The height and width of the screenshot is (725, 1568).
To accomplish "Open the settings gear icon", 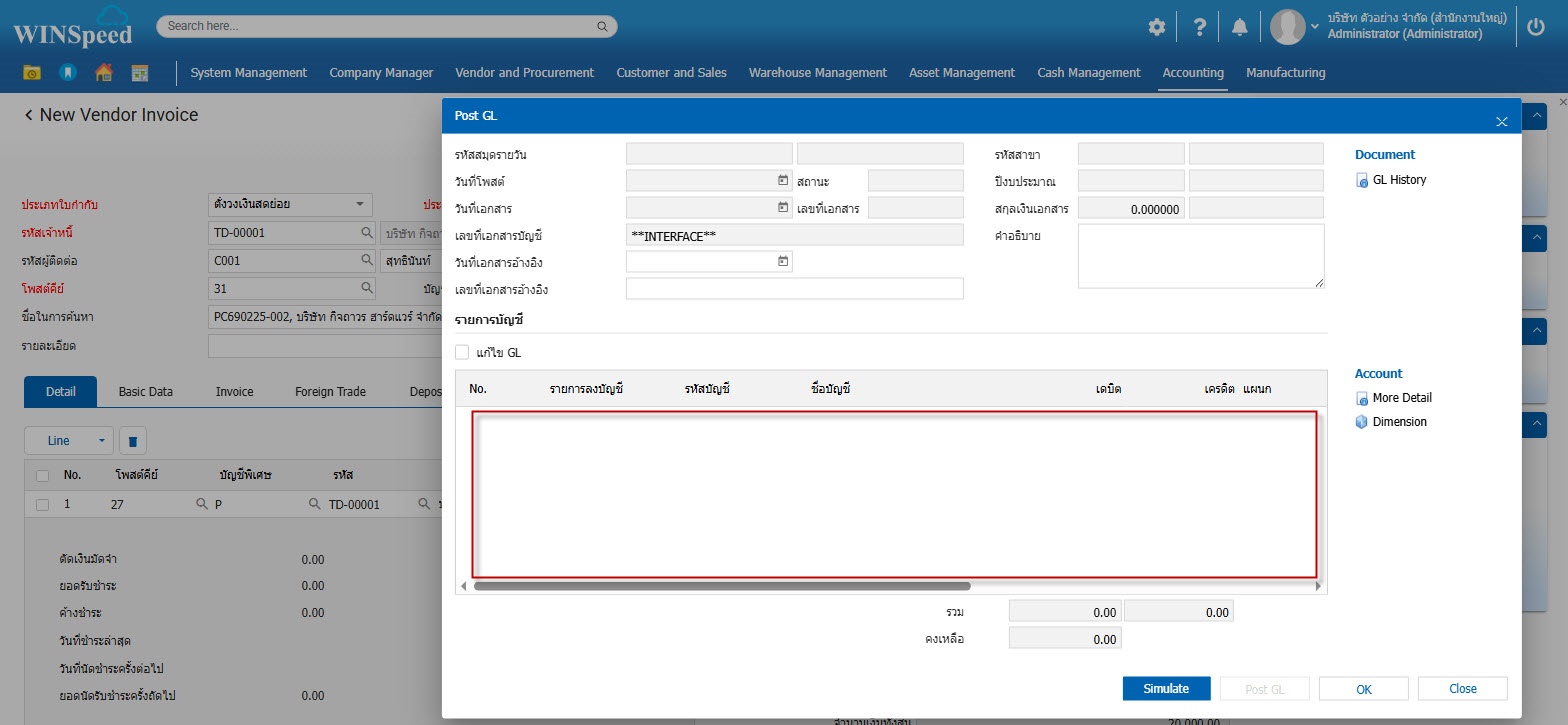I will tap(1157, 28).
